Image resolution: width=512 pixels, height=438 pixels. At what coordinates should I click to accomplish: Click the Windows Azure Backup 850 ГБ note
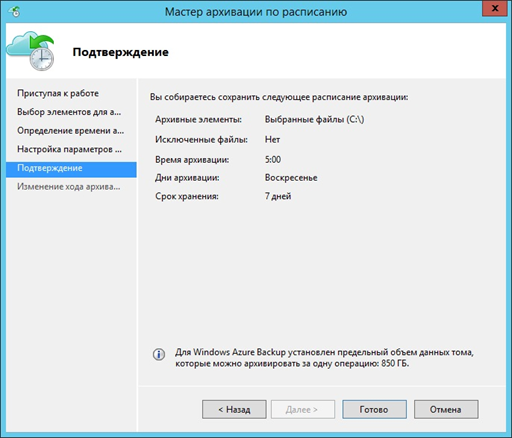pos(324,358)
